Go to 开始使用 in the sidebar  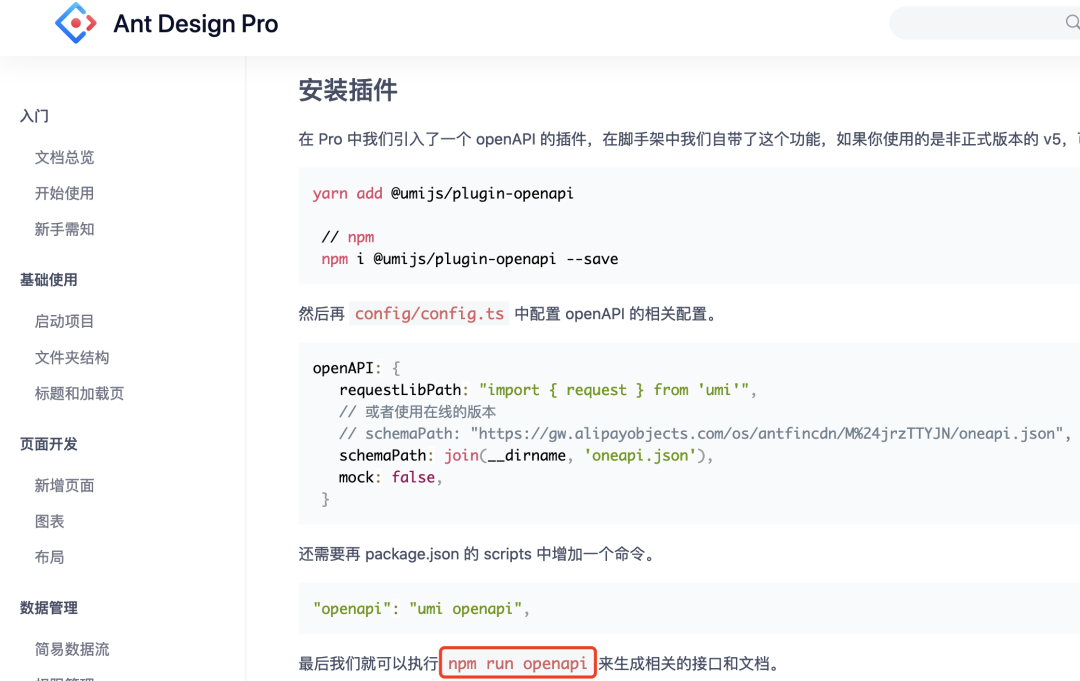pos(64,193)
